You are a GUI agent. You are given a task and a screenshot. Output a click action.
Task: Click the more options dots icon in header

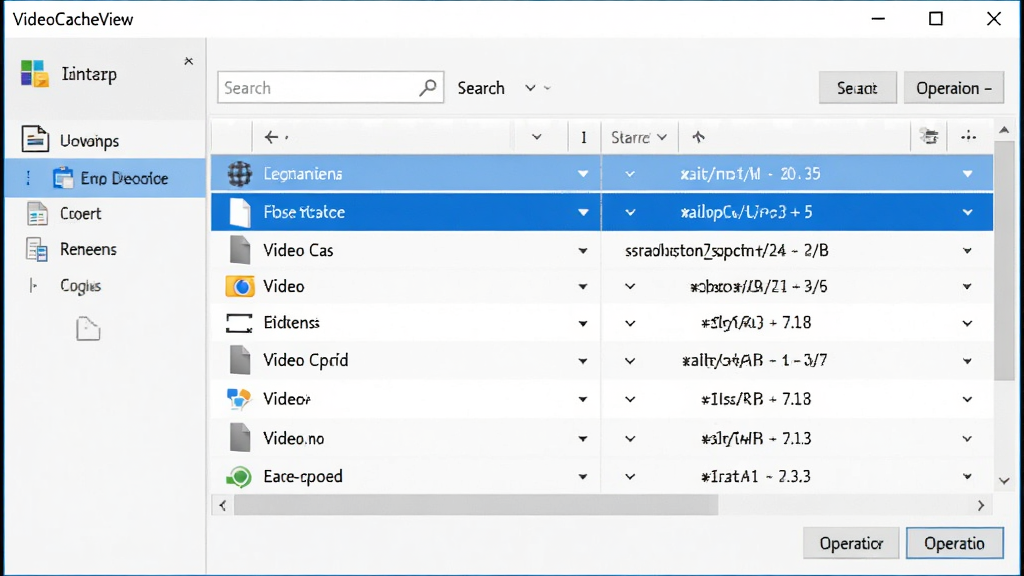968,136
